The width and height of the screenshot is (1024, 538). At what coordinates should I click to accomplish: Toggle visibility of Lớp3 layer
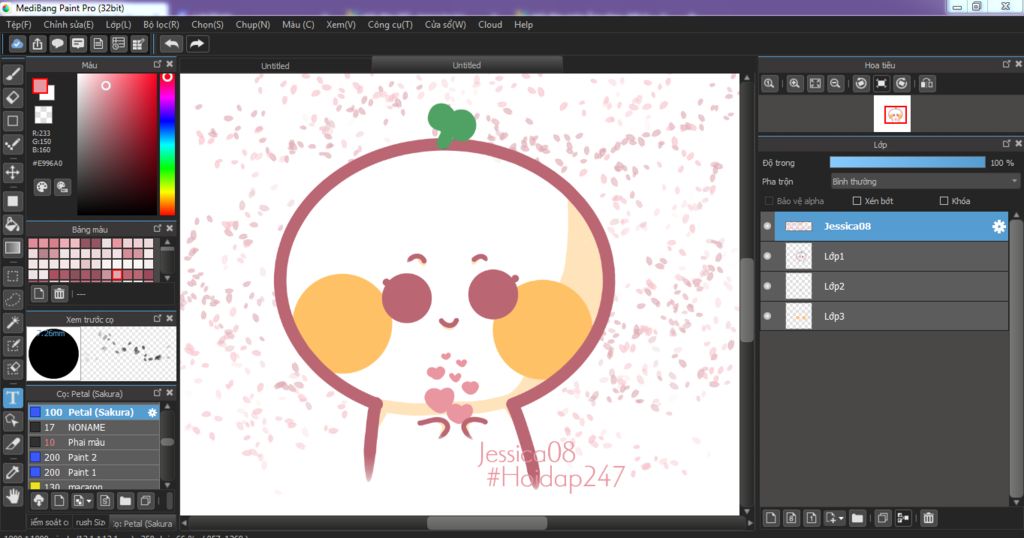click(x=767, y=316)
